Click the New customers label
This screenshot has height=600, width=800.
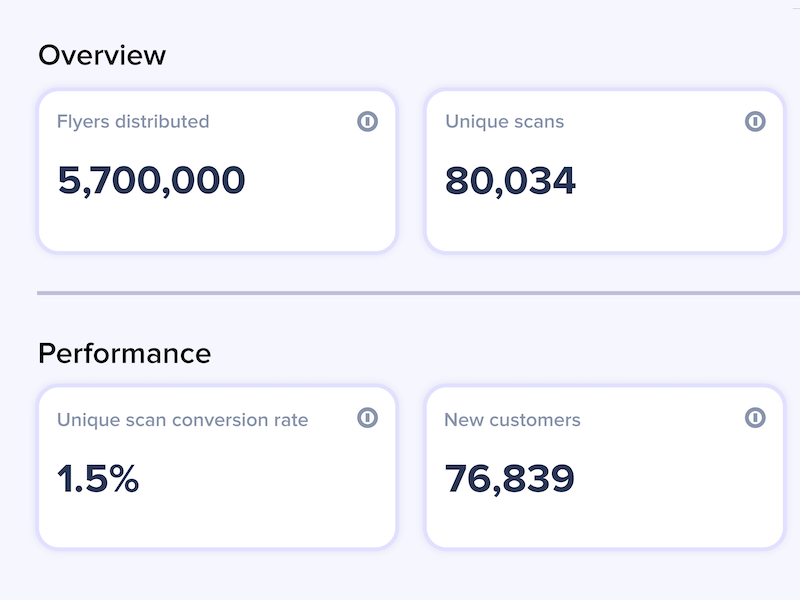pyautogui.click(x=512, y=420)
